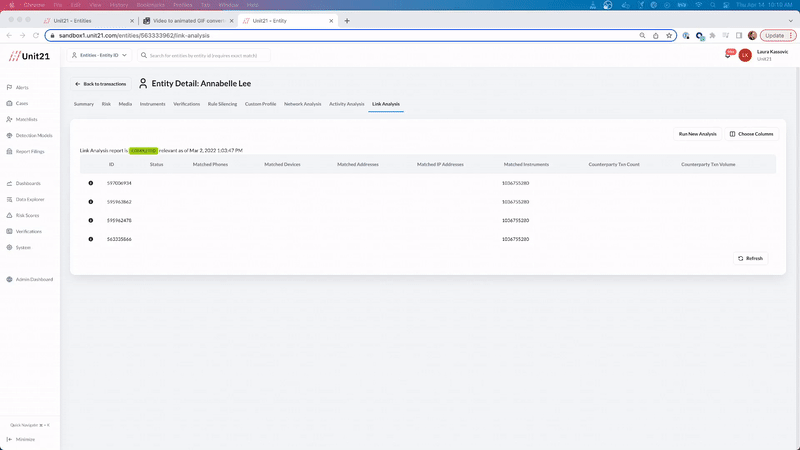Open Verifications in the sidebar
800x450 pixels.
(24, 232)
